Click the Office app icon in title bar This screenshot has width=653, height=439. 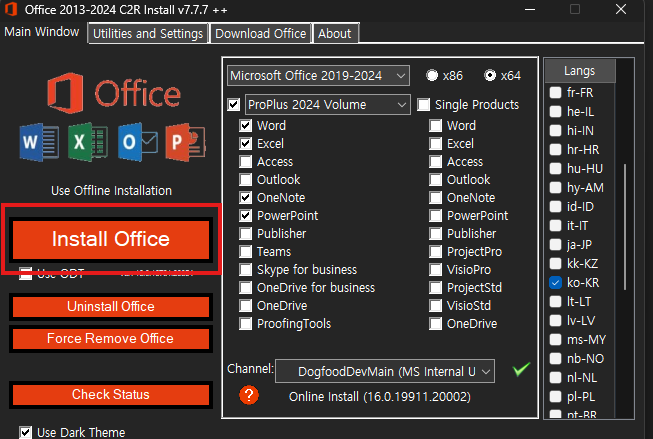pyautogui.click(x=10, y=9)
